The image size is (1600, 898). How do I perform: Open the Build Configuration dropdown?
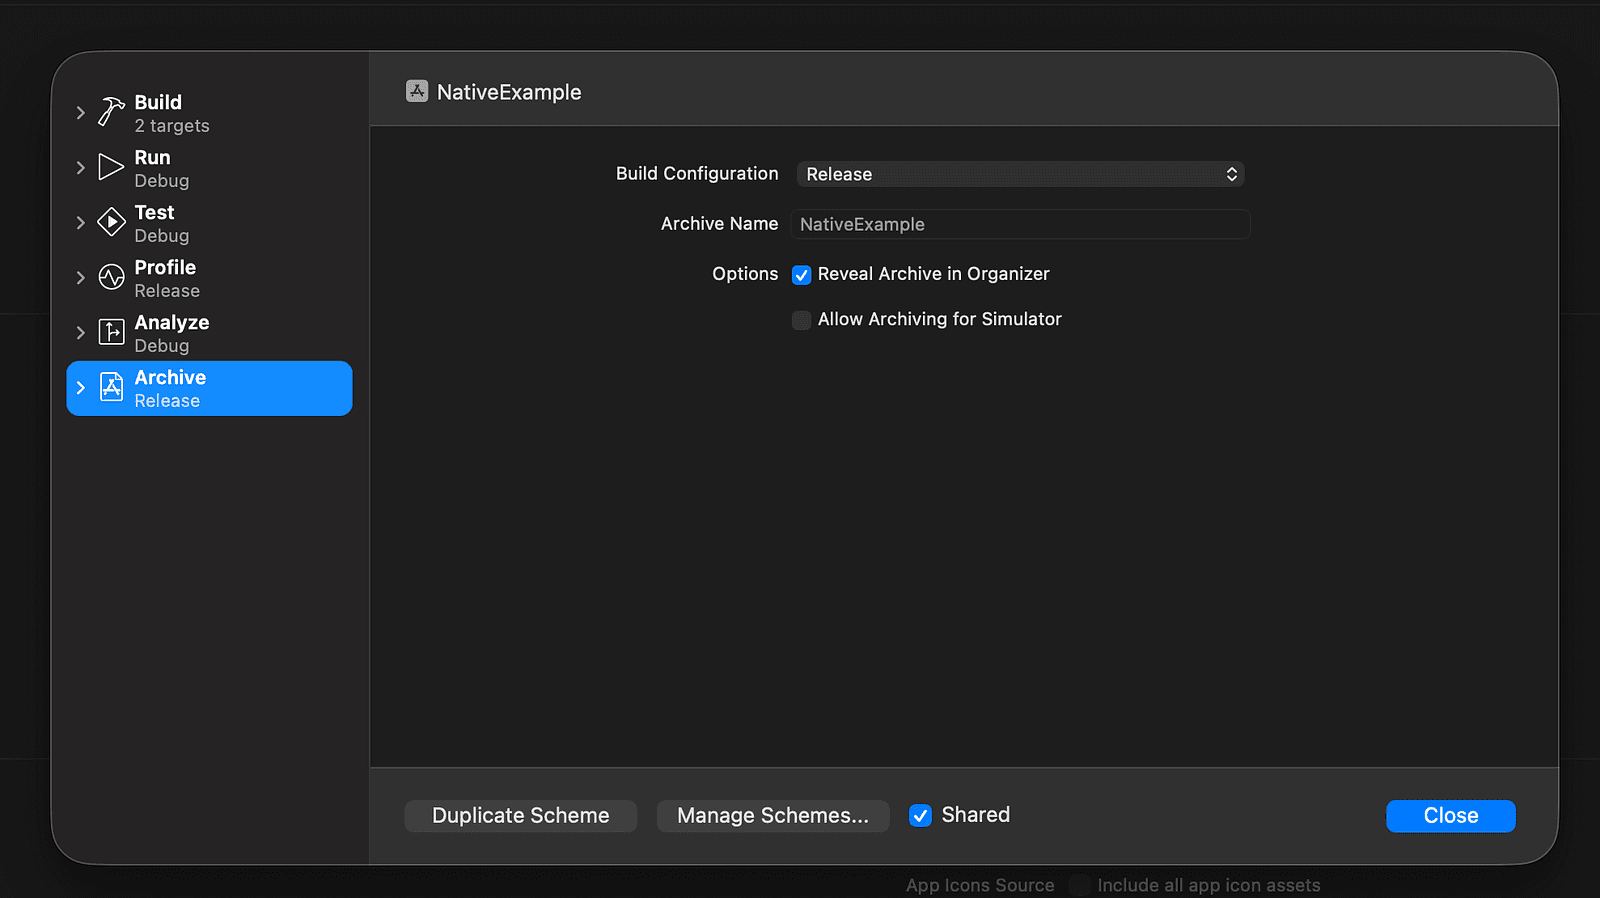(x=1020, y=174)
